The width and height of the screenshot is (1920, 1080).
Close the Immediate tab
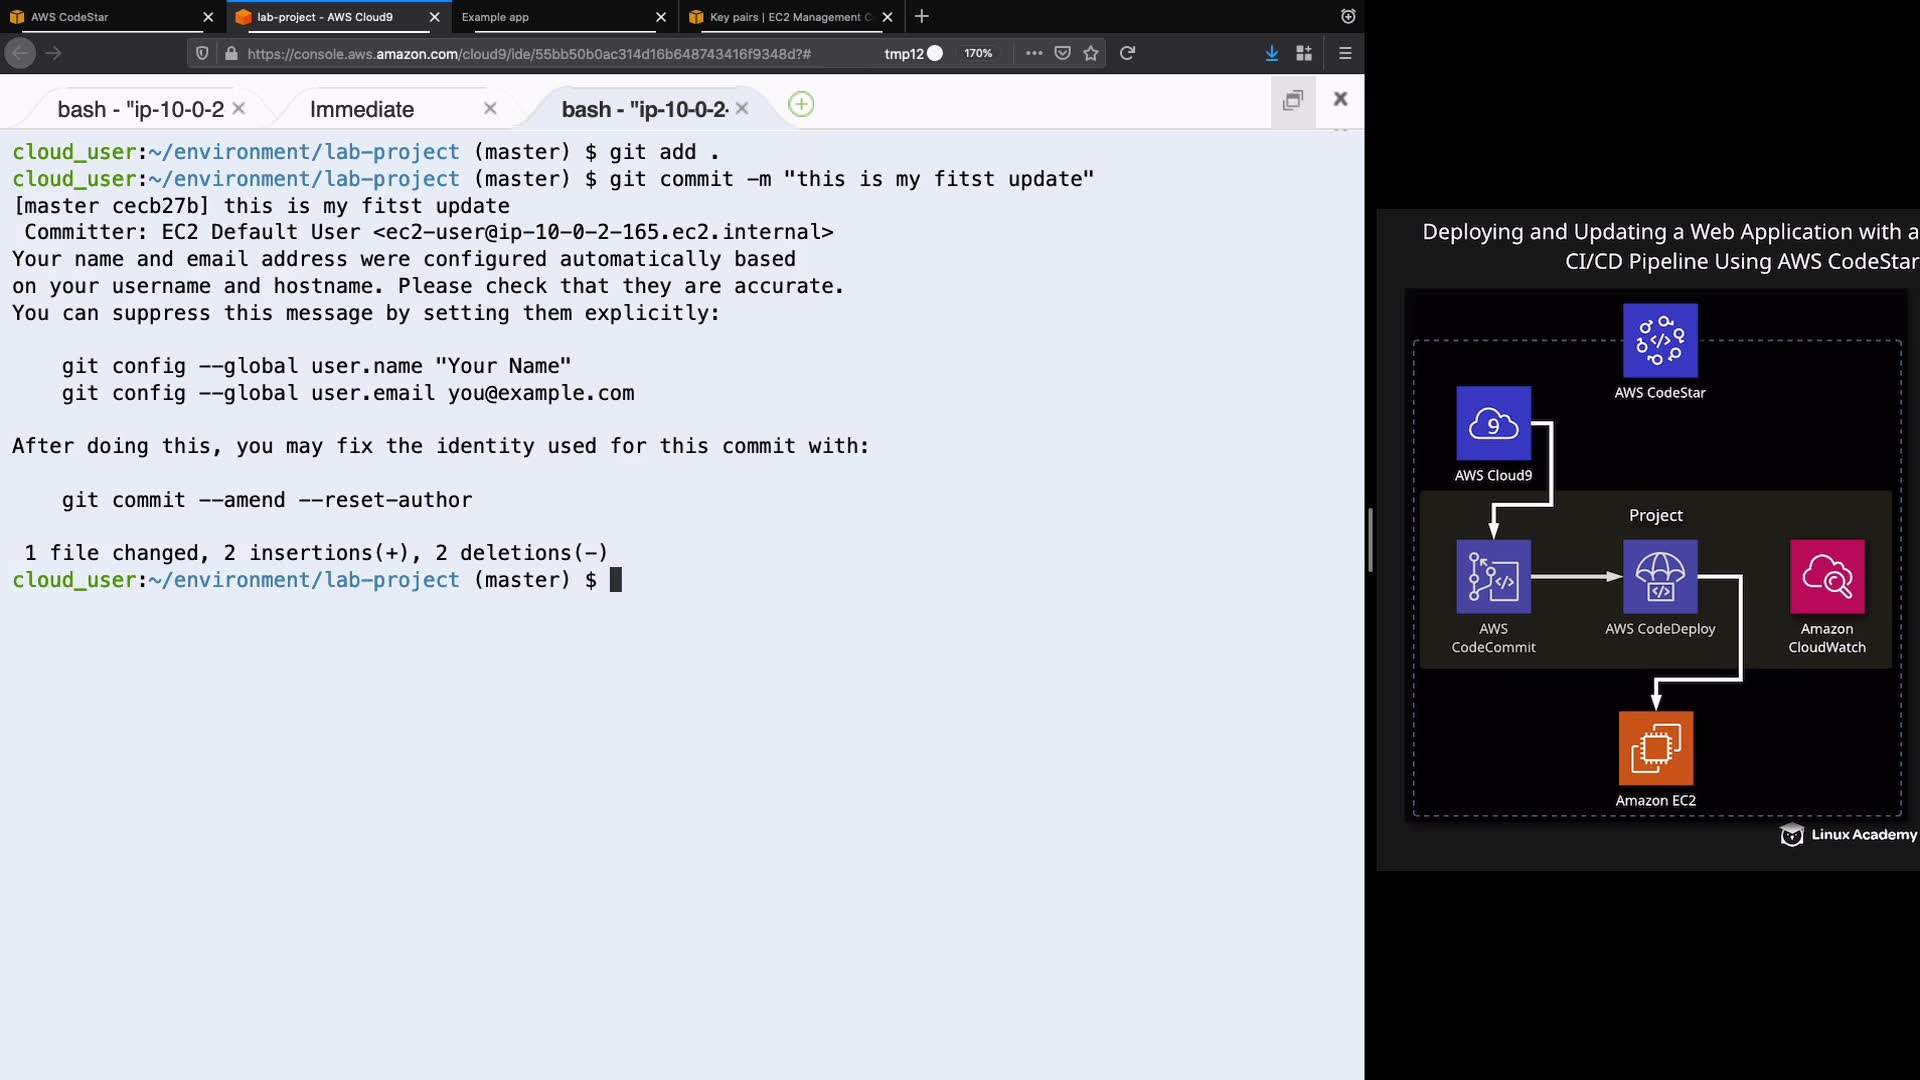tap(490, 108)
